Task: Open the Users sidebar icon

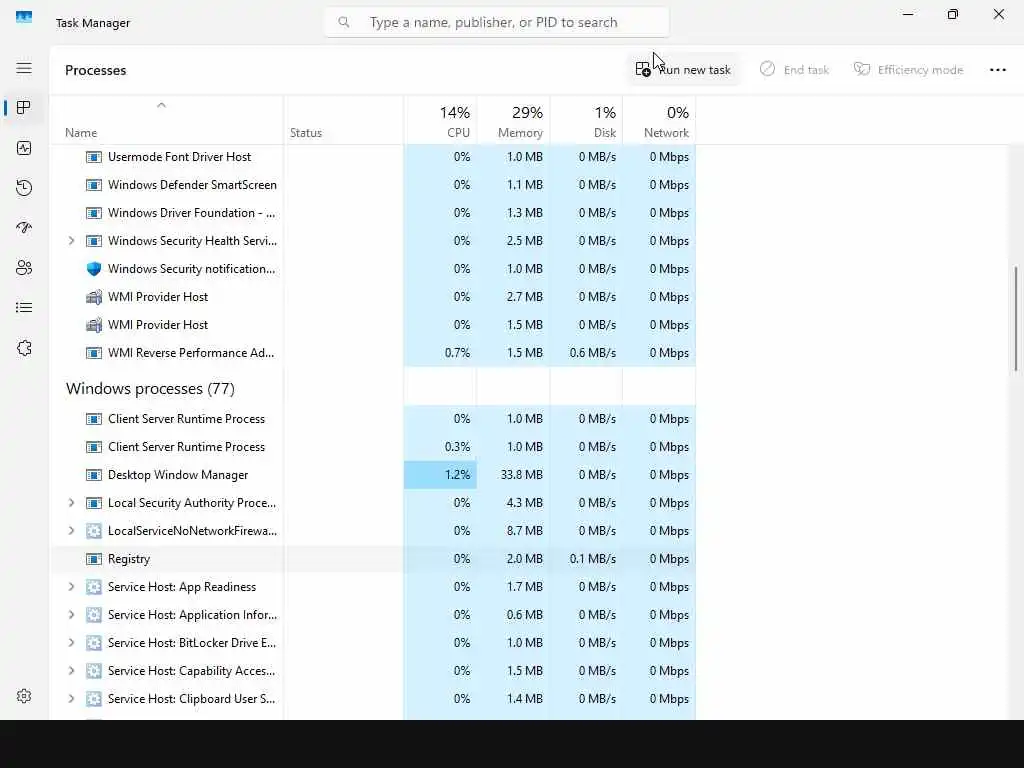Action: click(x=24, y=268)
